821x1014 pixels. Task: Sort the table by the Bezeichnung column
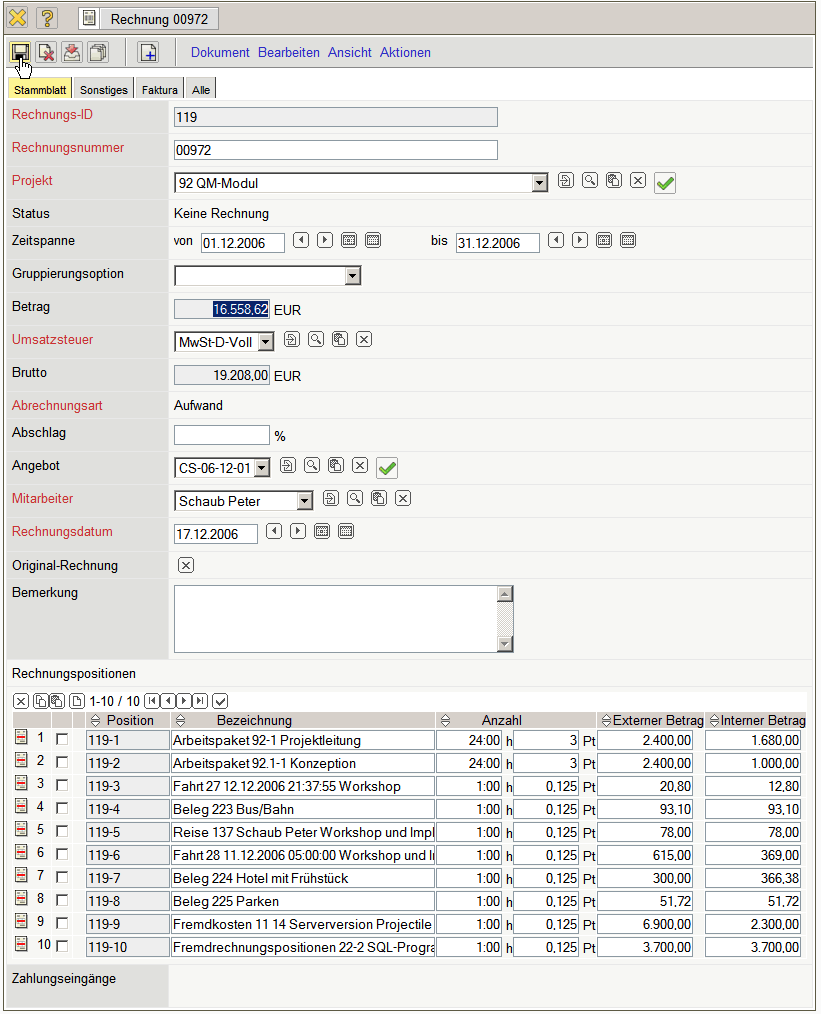181,721
